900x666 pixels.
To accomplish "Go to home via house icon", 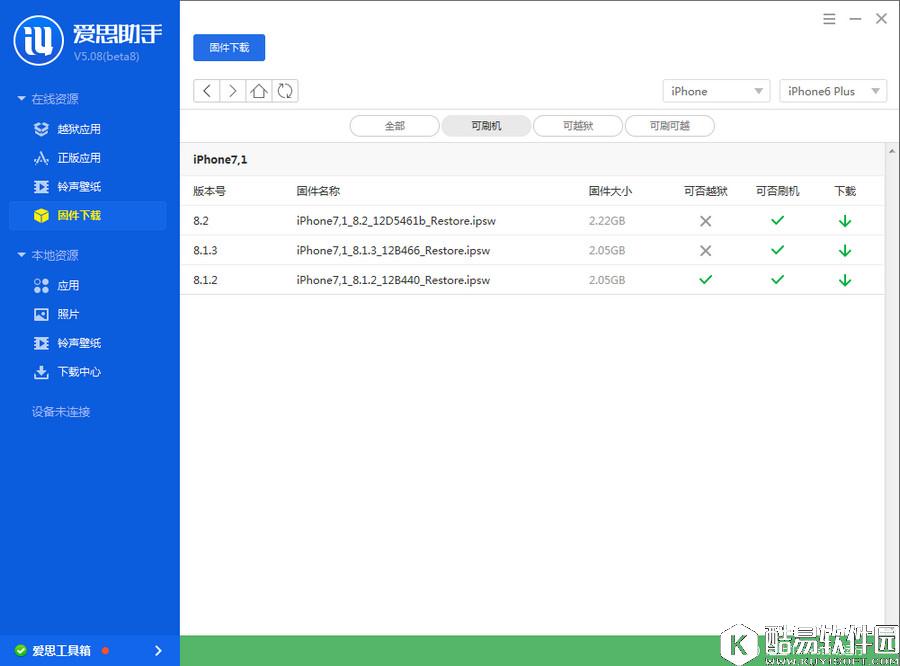I will (259, 91).
